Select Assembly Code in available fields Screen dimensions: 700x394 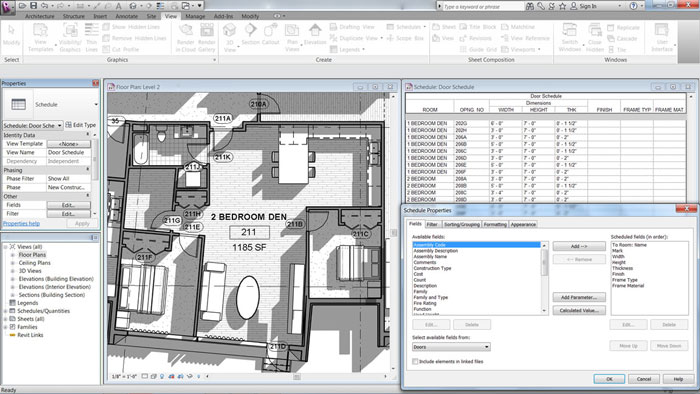(x=476, y=245)
